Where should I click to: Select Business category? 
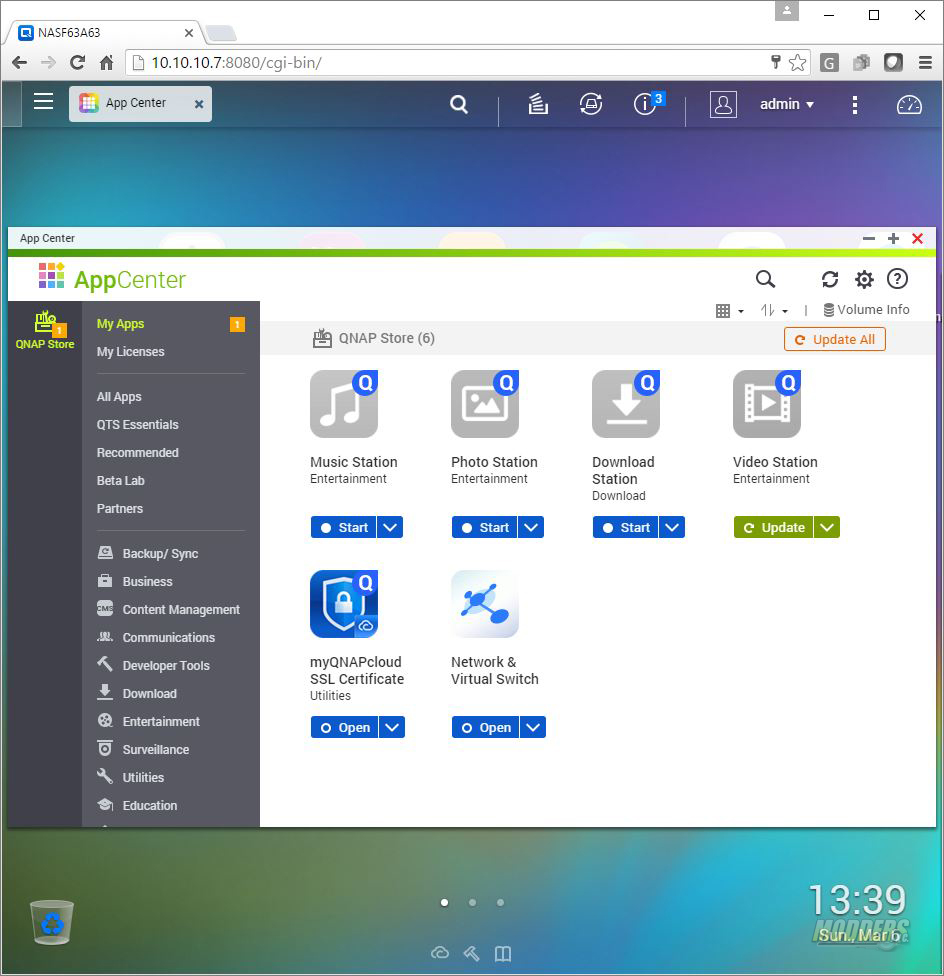tap(135, 581)
